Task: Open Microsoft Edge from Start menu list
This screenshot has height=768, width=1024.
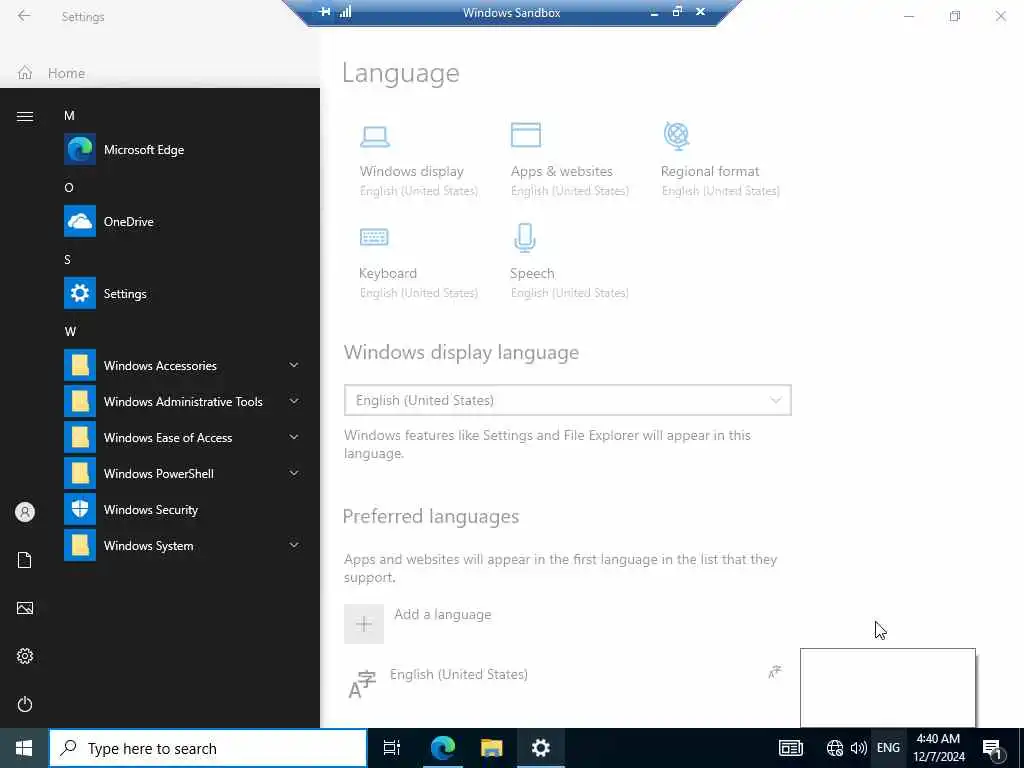Action: tap(183, 150)
